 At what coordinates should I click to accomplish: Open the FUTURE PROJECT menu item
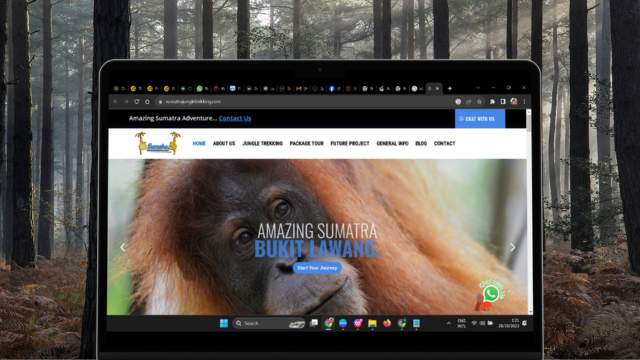[350, 143]
